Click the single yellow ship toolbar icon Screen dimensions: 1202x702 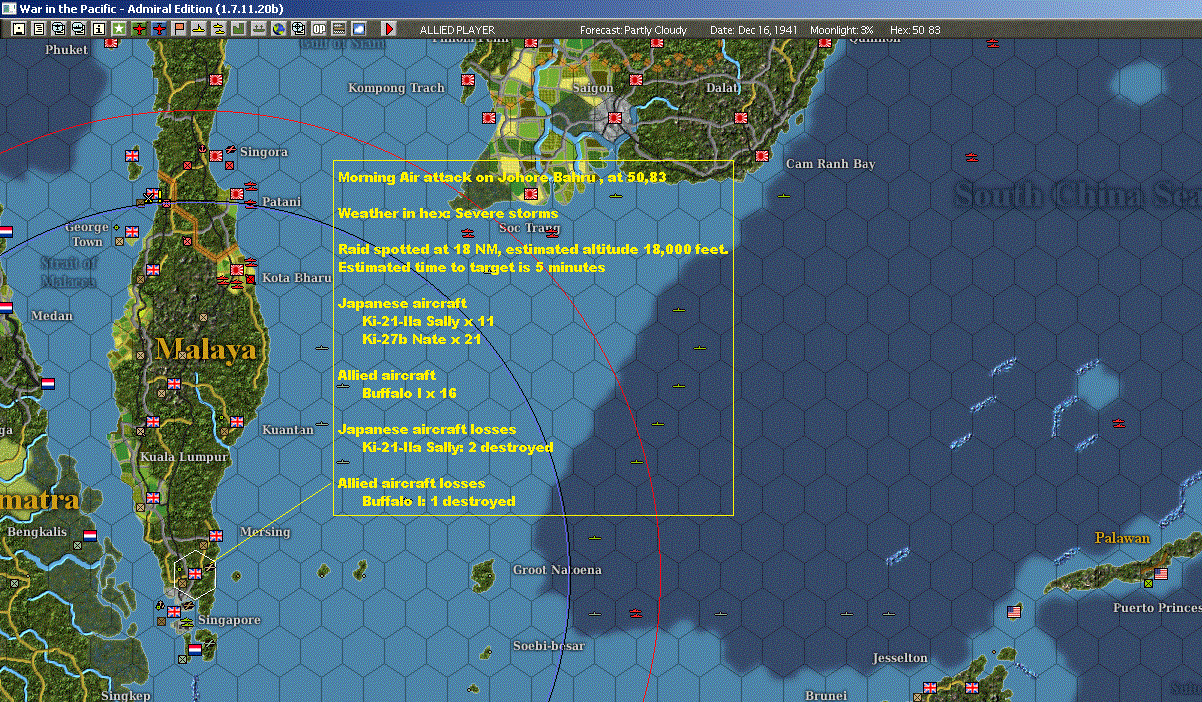pos(199,29)
